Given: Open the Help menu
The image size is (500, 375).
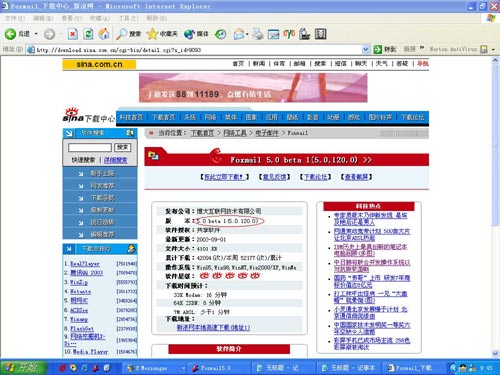Looking at the screenshot, I should tap(157, 18).
